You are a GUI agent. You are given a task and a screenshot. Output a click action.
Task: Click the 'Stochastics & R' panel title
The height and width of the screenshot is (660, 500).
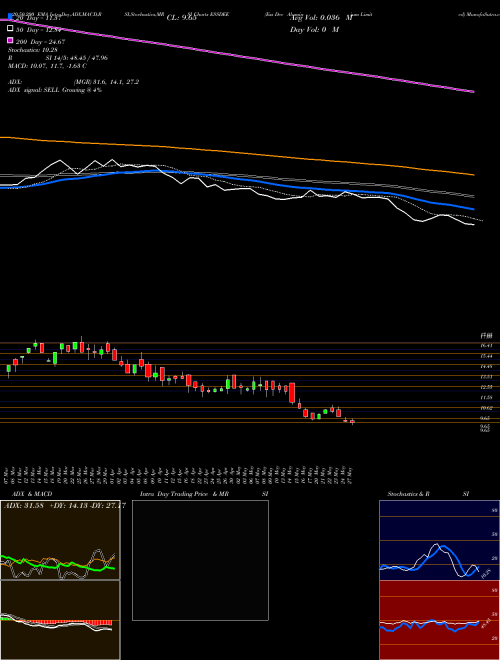point(409,494)
